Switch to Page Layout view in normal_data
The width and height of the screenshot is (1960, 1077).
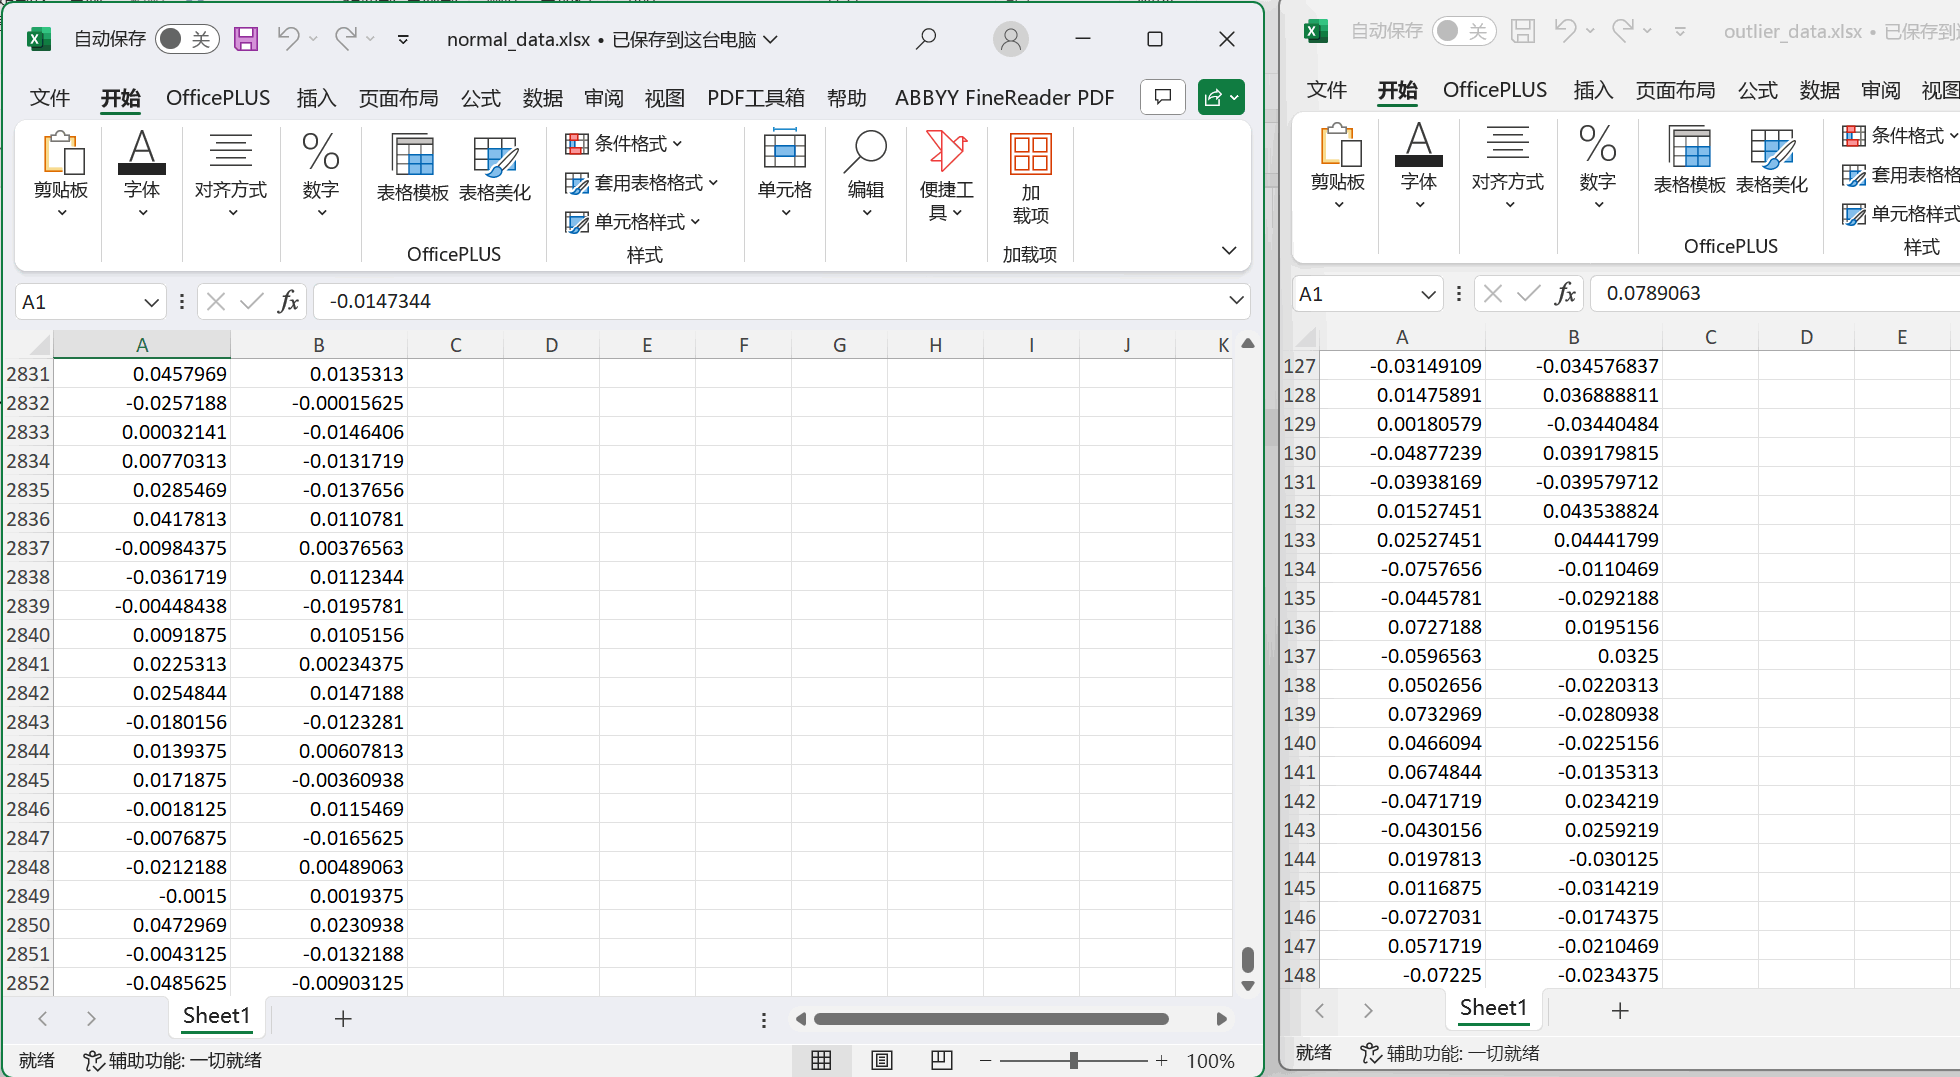881,1060
